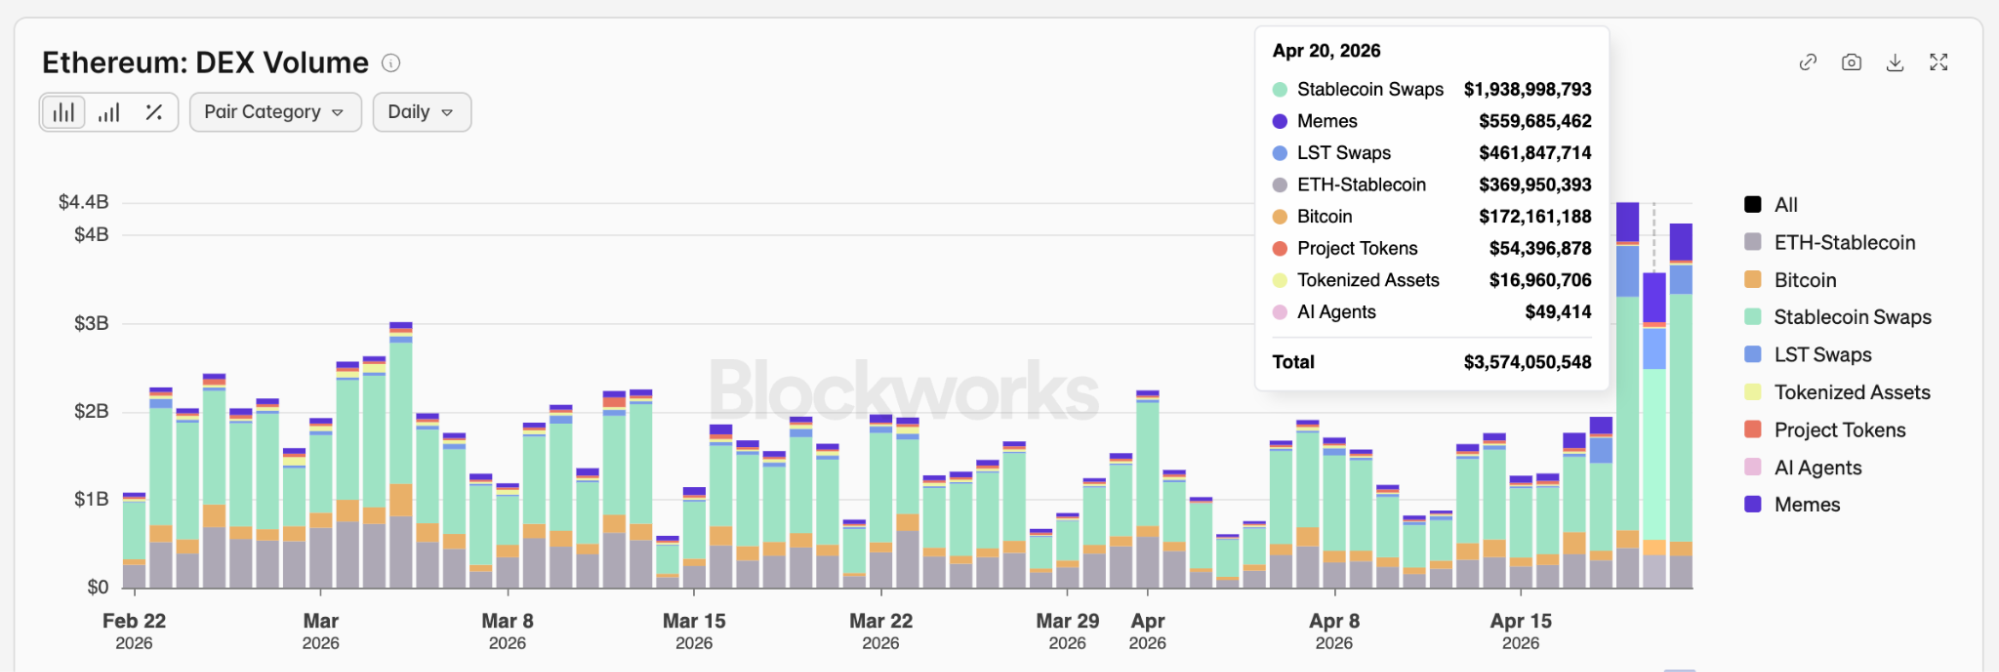Toggle Stablecoin Swaps legend entry
This screenshot has width=1999, height=672.
point(1851,317)
